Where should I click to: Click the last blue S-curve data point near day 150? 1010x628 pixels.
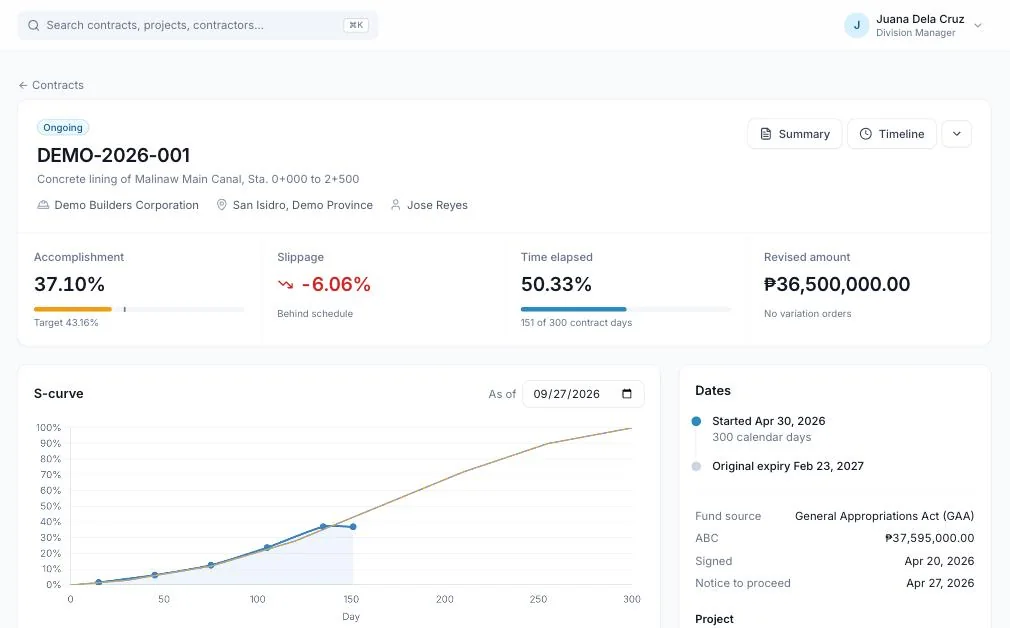click(353, 527)
